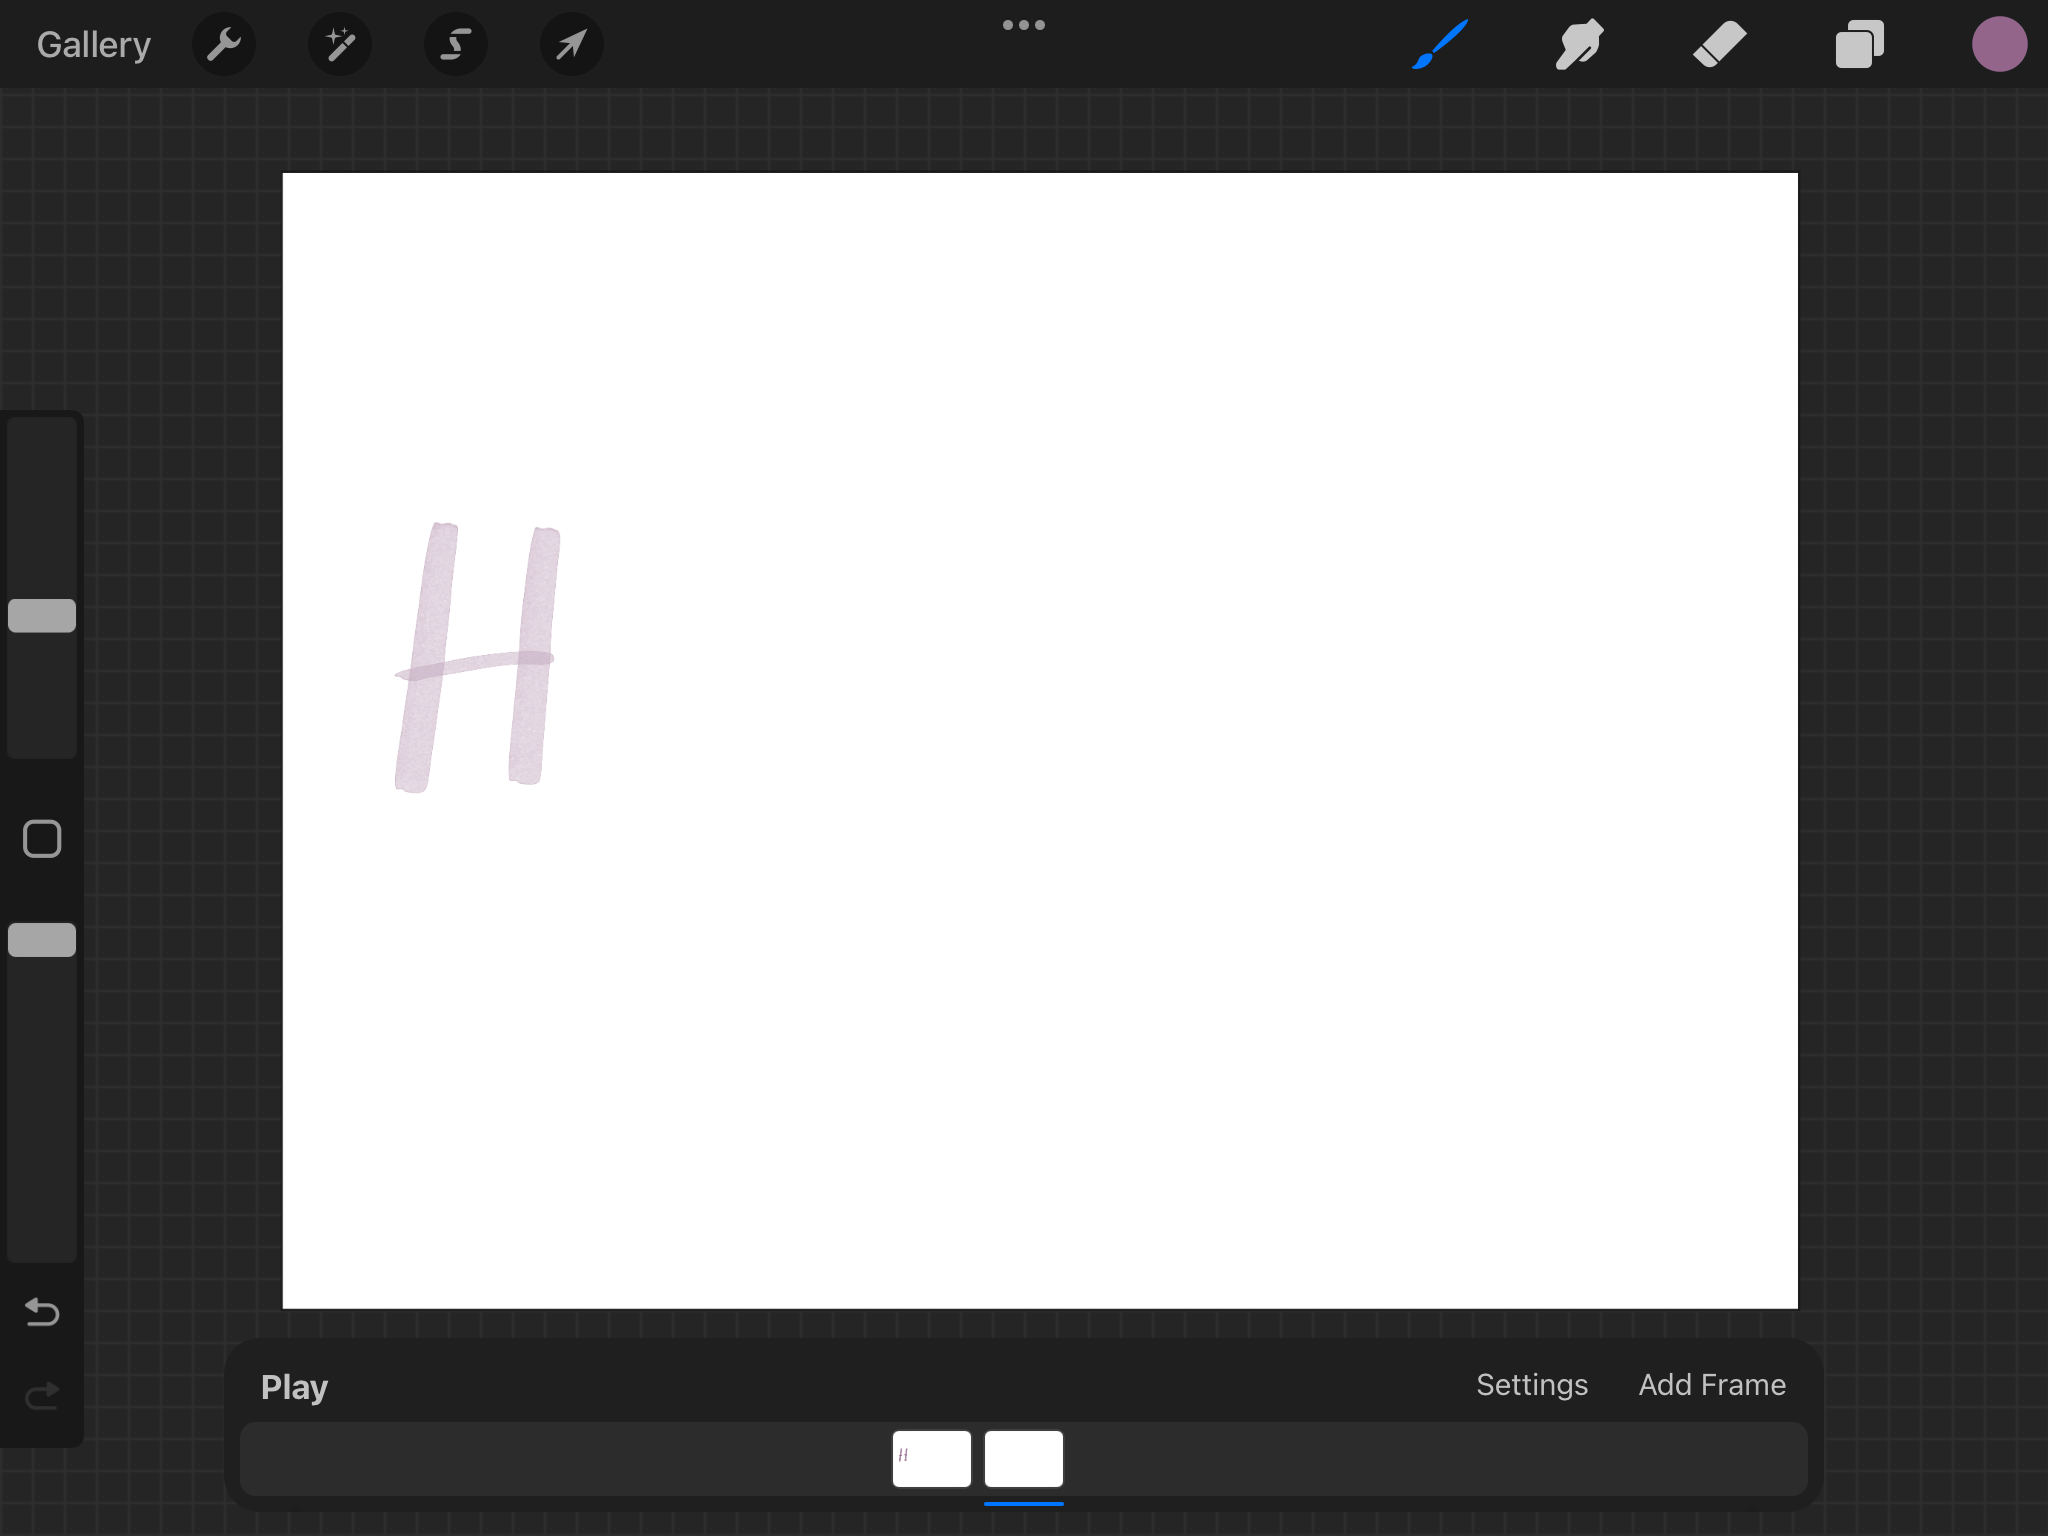Activate the Selection tool
This screenshot has width=2048, height=1536.
click(x=456, y=43)
